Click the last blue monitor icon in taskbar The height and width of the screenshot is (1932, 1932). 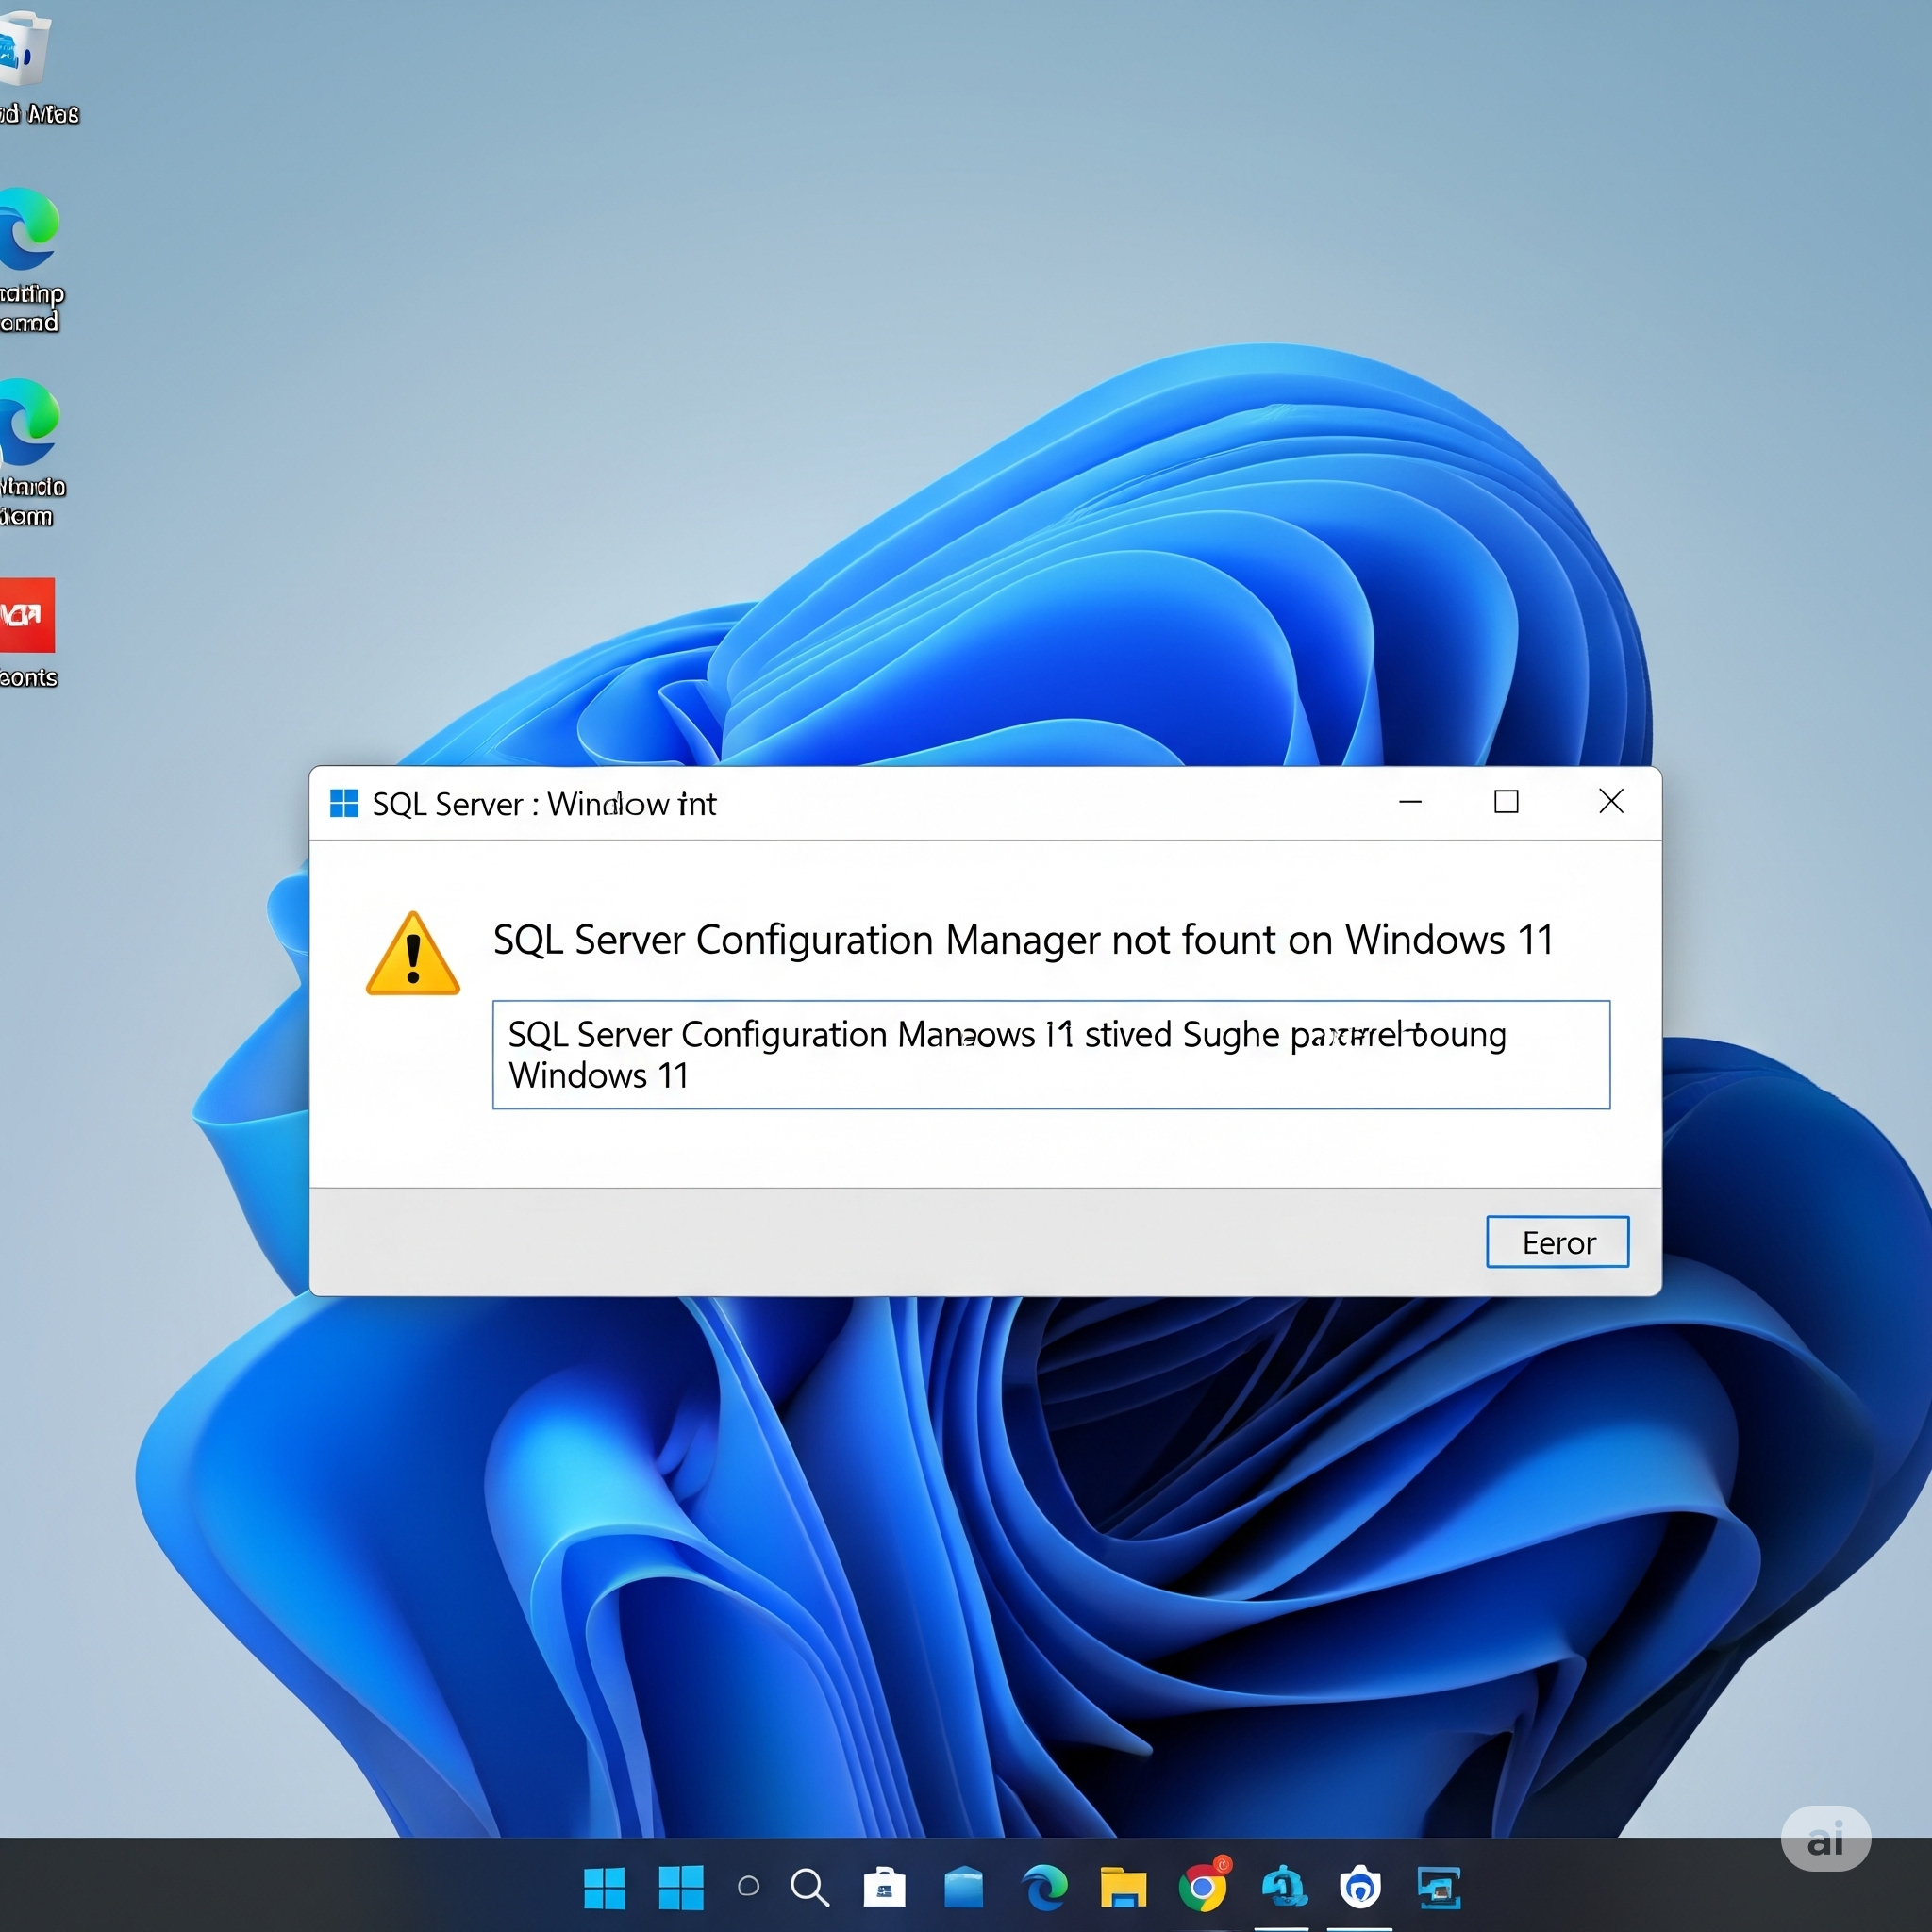(1439, 1888)
